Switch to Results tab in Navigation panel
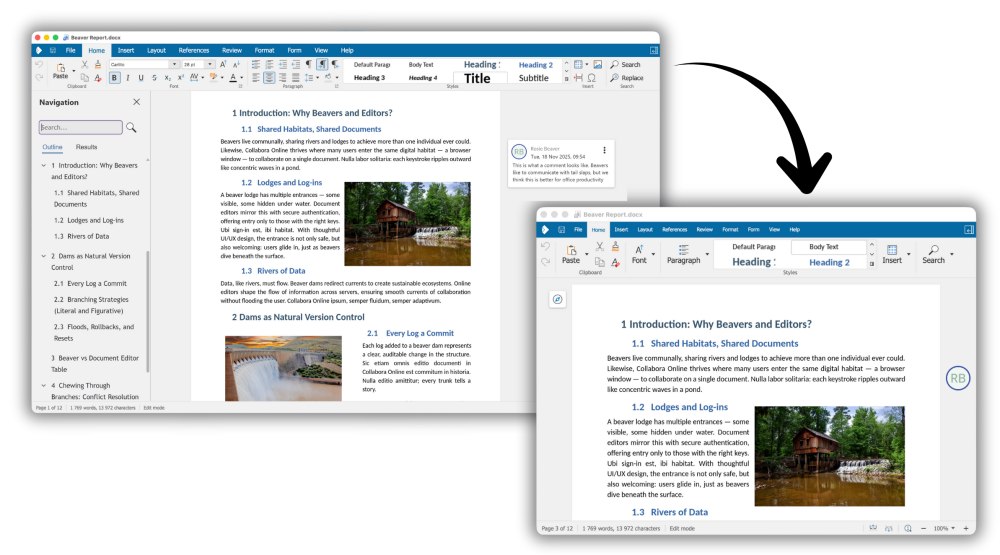Viewport: 1000px width, 555px height. click(87, 147)
